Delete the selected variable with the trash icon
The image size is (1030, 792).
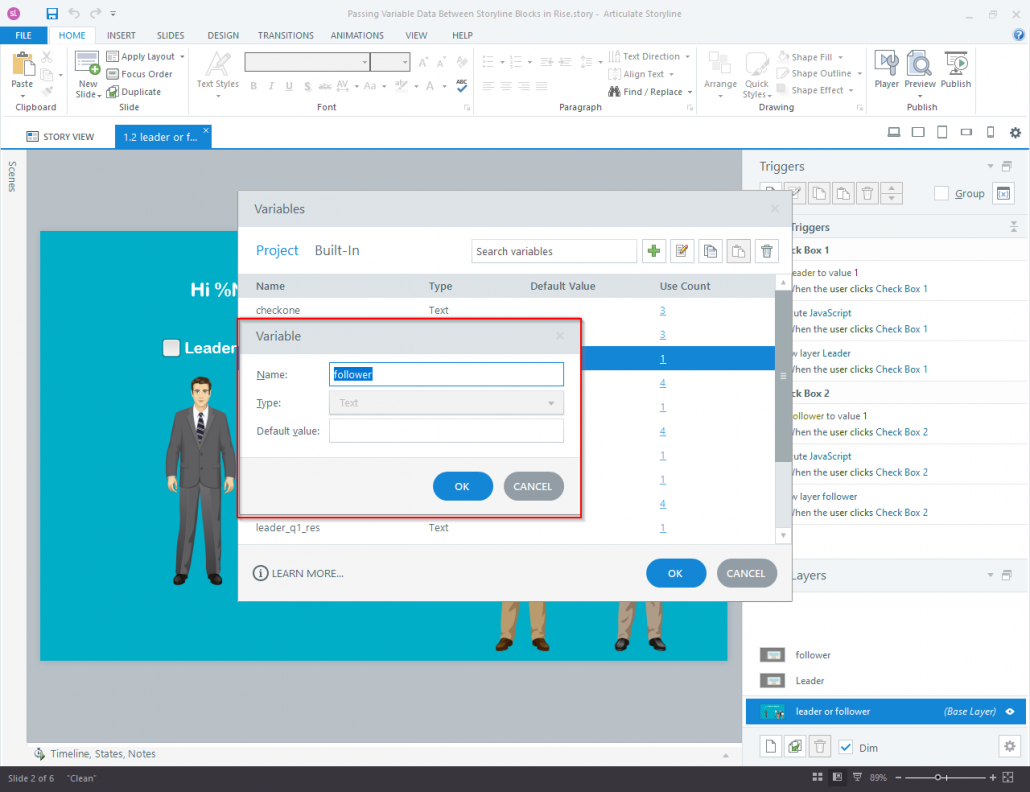(x=766, y=251)
